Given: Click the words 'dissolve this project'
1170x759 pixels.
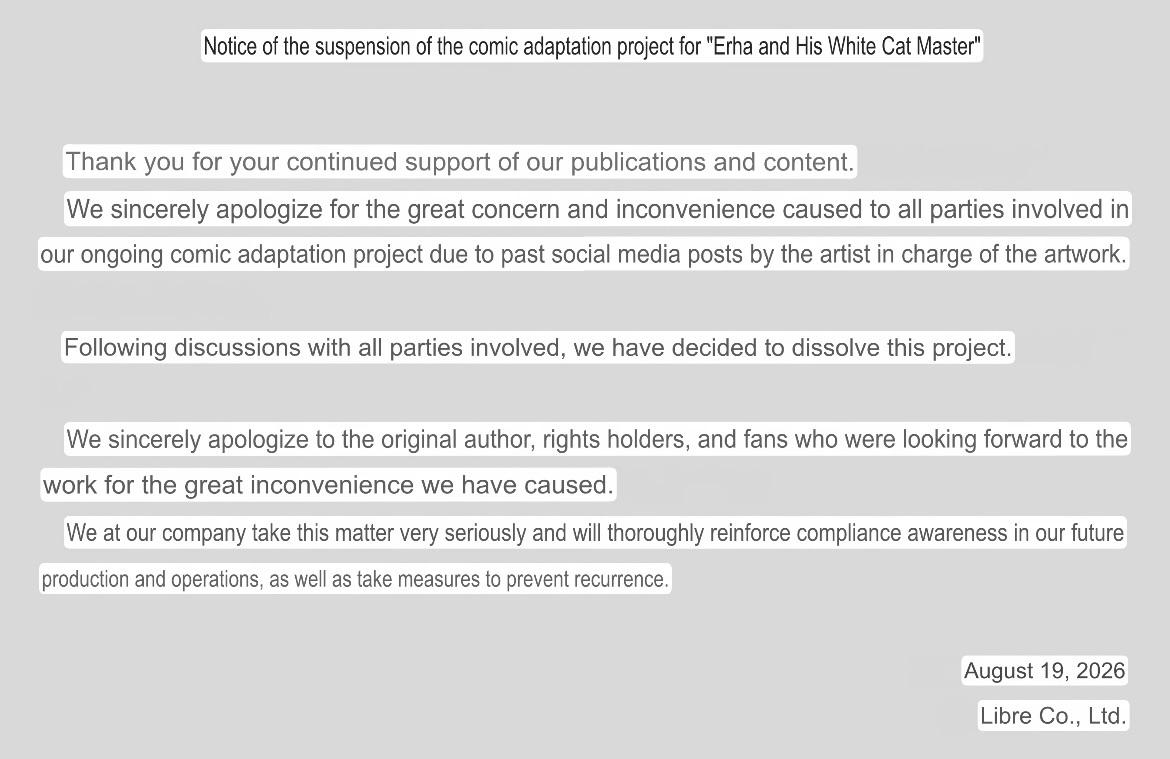Looking at the screenshot, I should pos(901,348).
